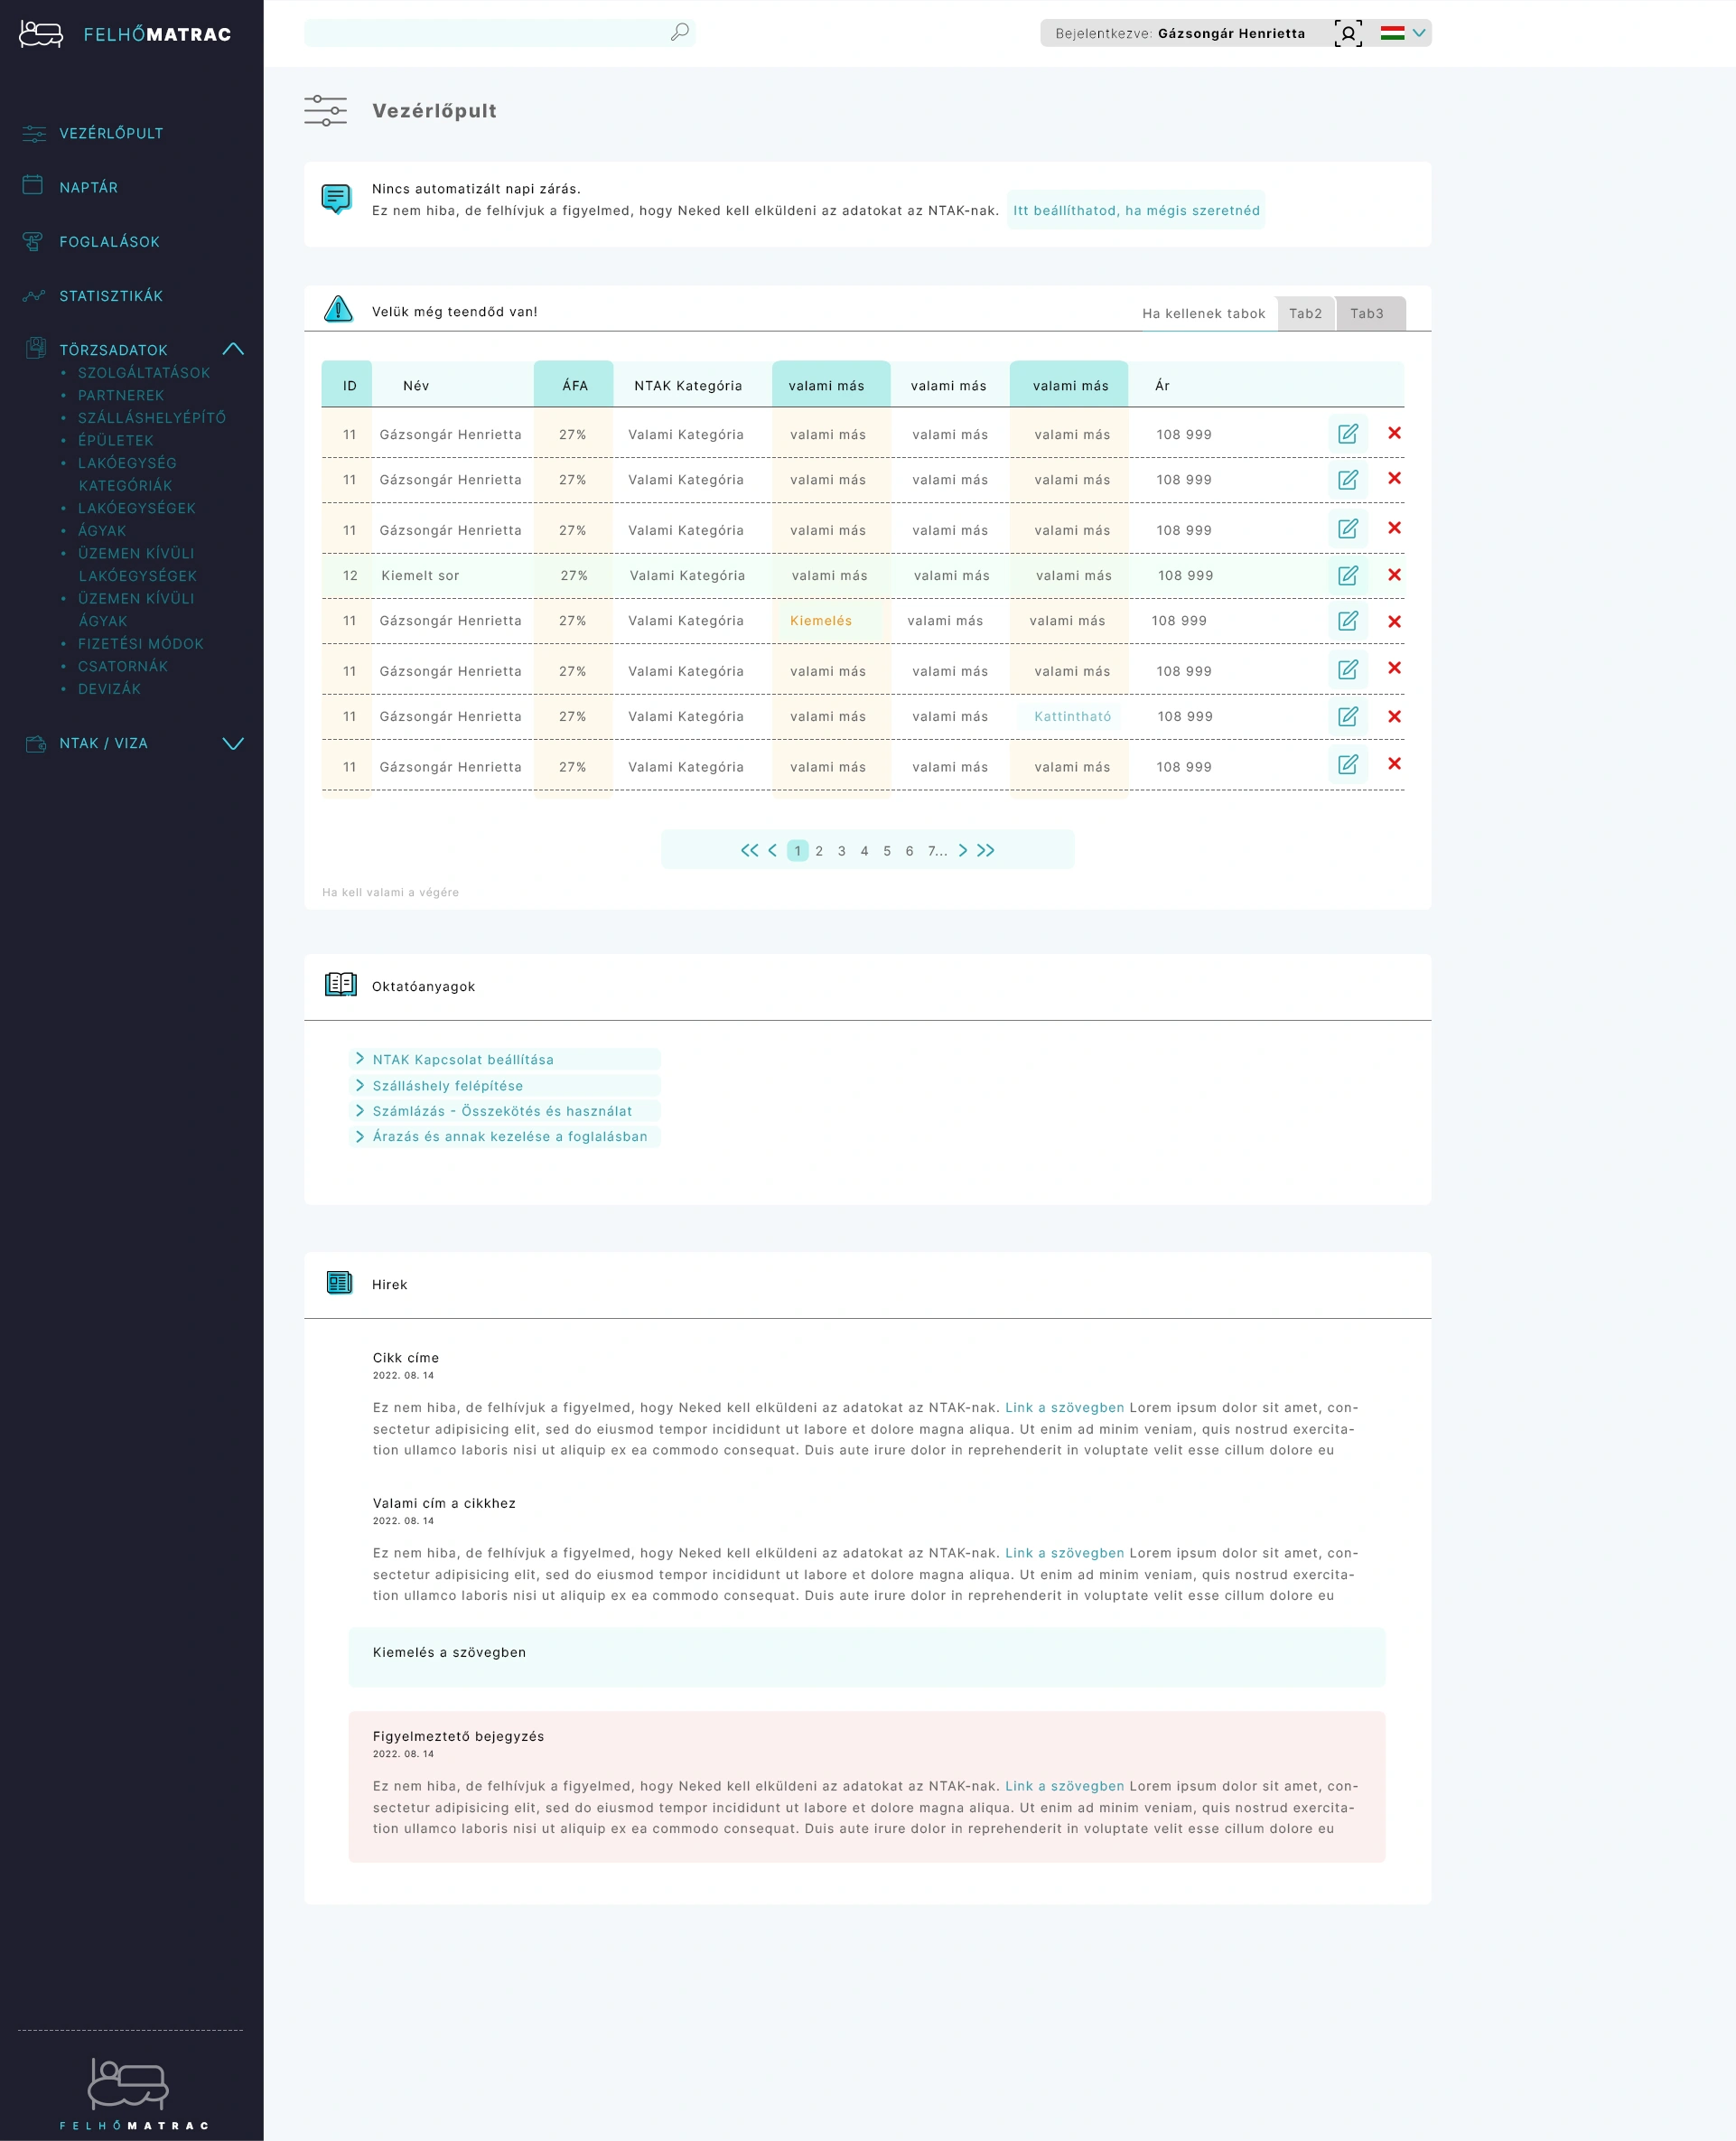This screenshot has height=2141, width=1736.
Task: Collapse the Törzsadatok submenu
Action: [233, 349]
